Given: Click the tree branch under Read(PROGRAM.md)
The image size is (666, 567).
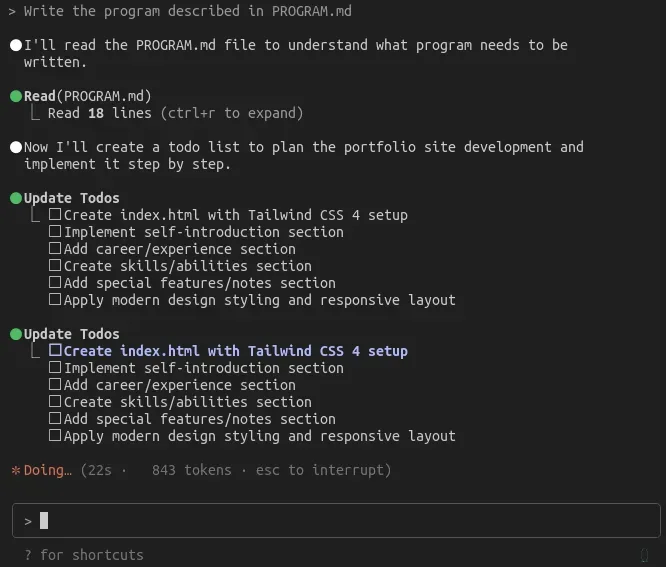Looking at the screenshot, I should click(x=36, y=113).
